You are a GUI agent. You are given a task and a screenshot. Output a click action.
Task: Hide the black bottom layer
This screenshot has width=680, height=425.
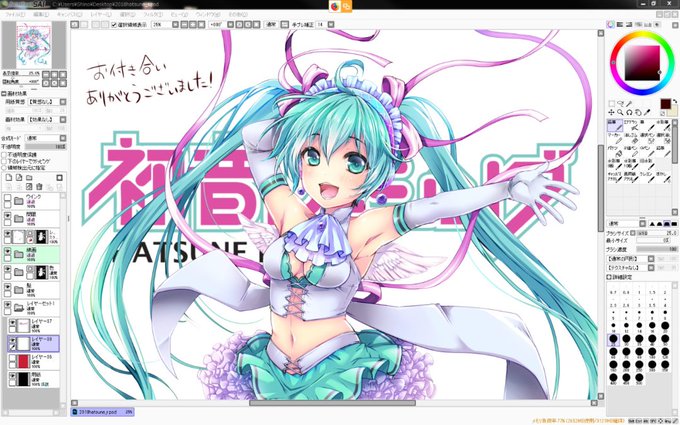(x=12, y=376)
